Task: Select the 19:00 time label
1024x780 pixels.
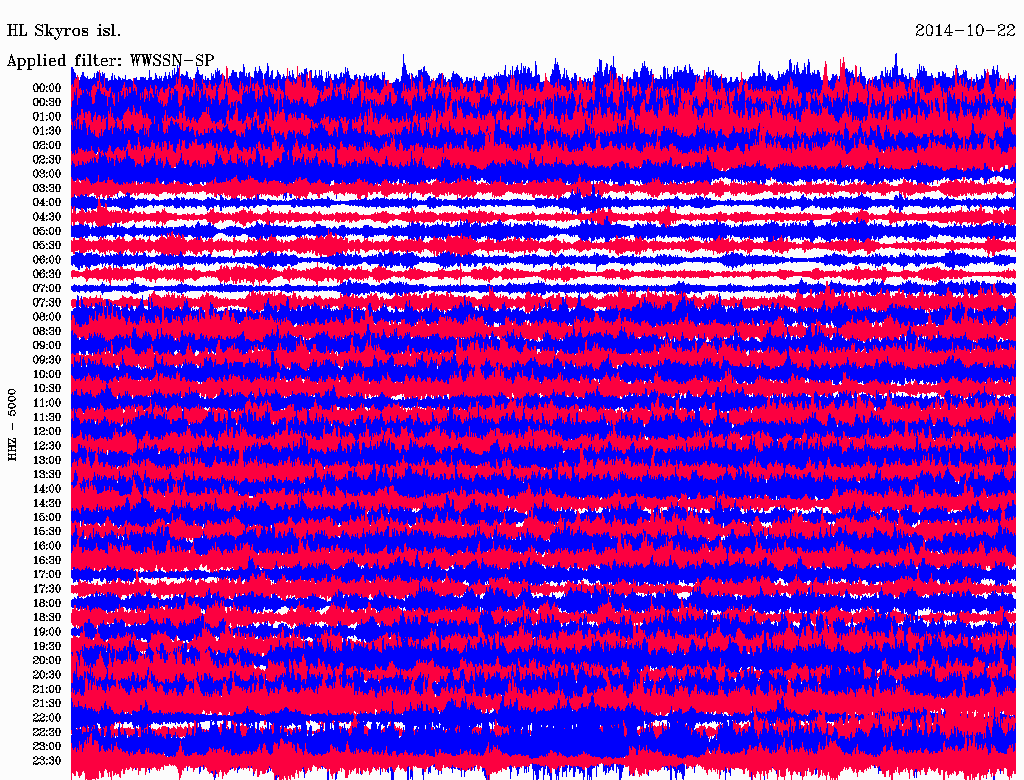Action: 46,632
